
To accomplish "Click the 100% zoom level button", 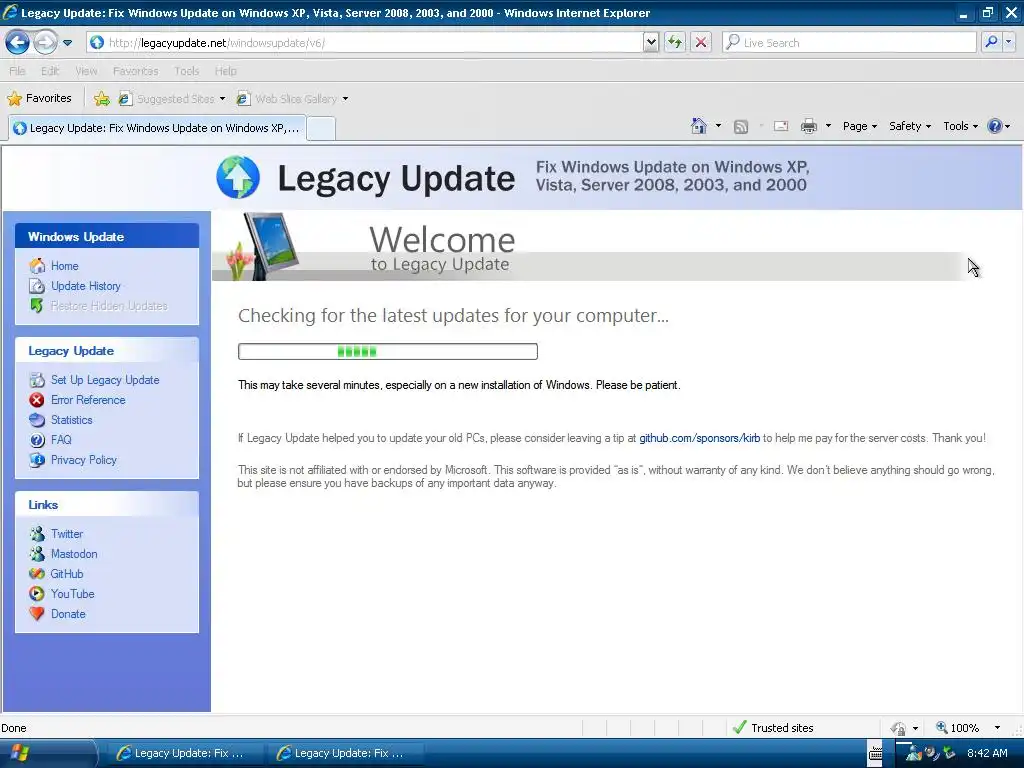I will click(x=957, y=728).
